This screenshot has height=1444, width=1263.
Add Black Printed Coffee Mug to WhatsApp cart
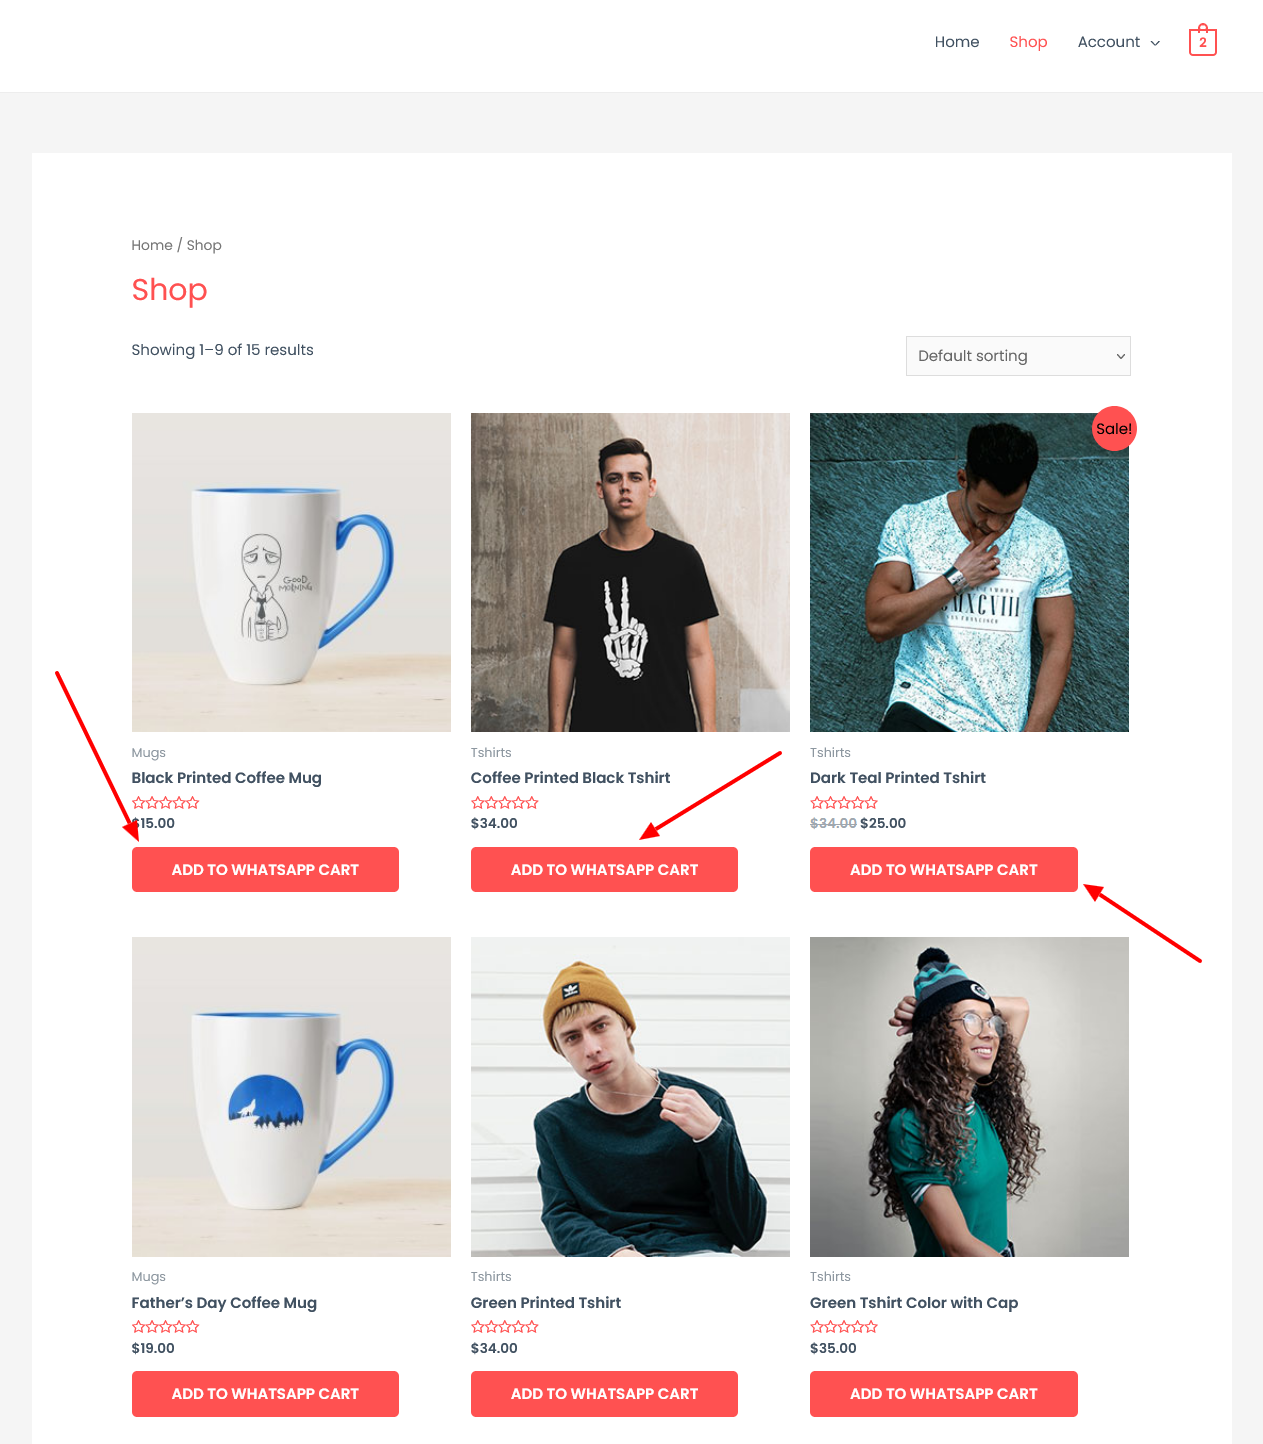(x=265, y=870)
